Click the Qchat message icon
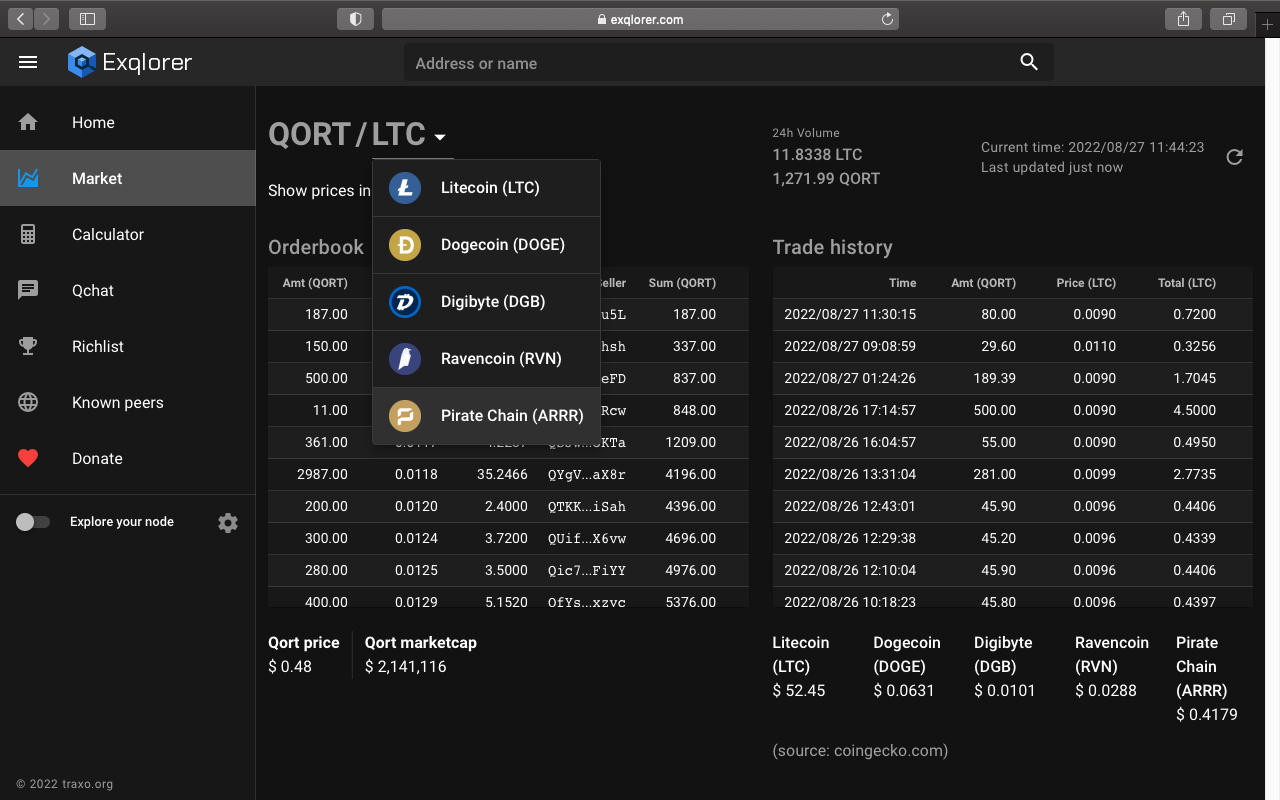Image resolution: width=1280 pixels, height=800 pixels. 28,290
